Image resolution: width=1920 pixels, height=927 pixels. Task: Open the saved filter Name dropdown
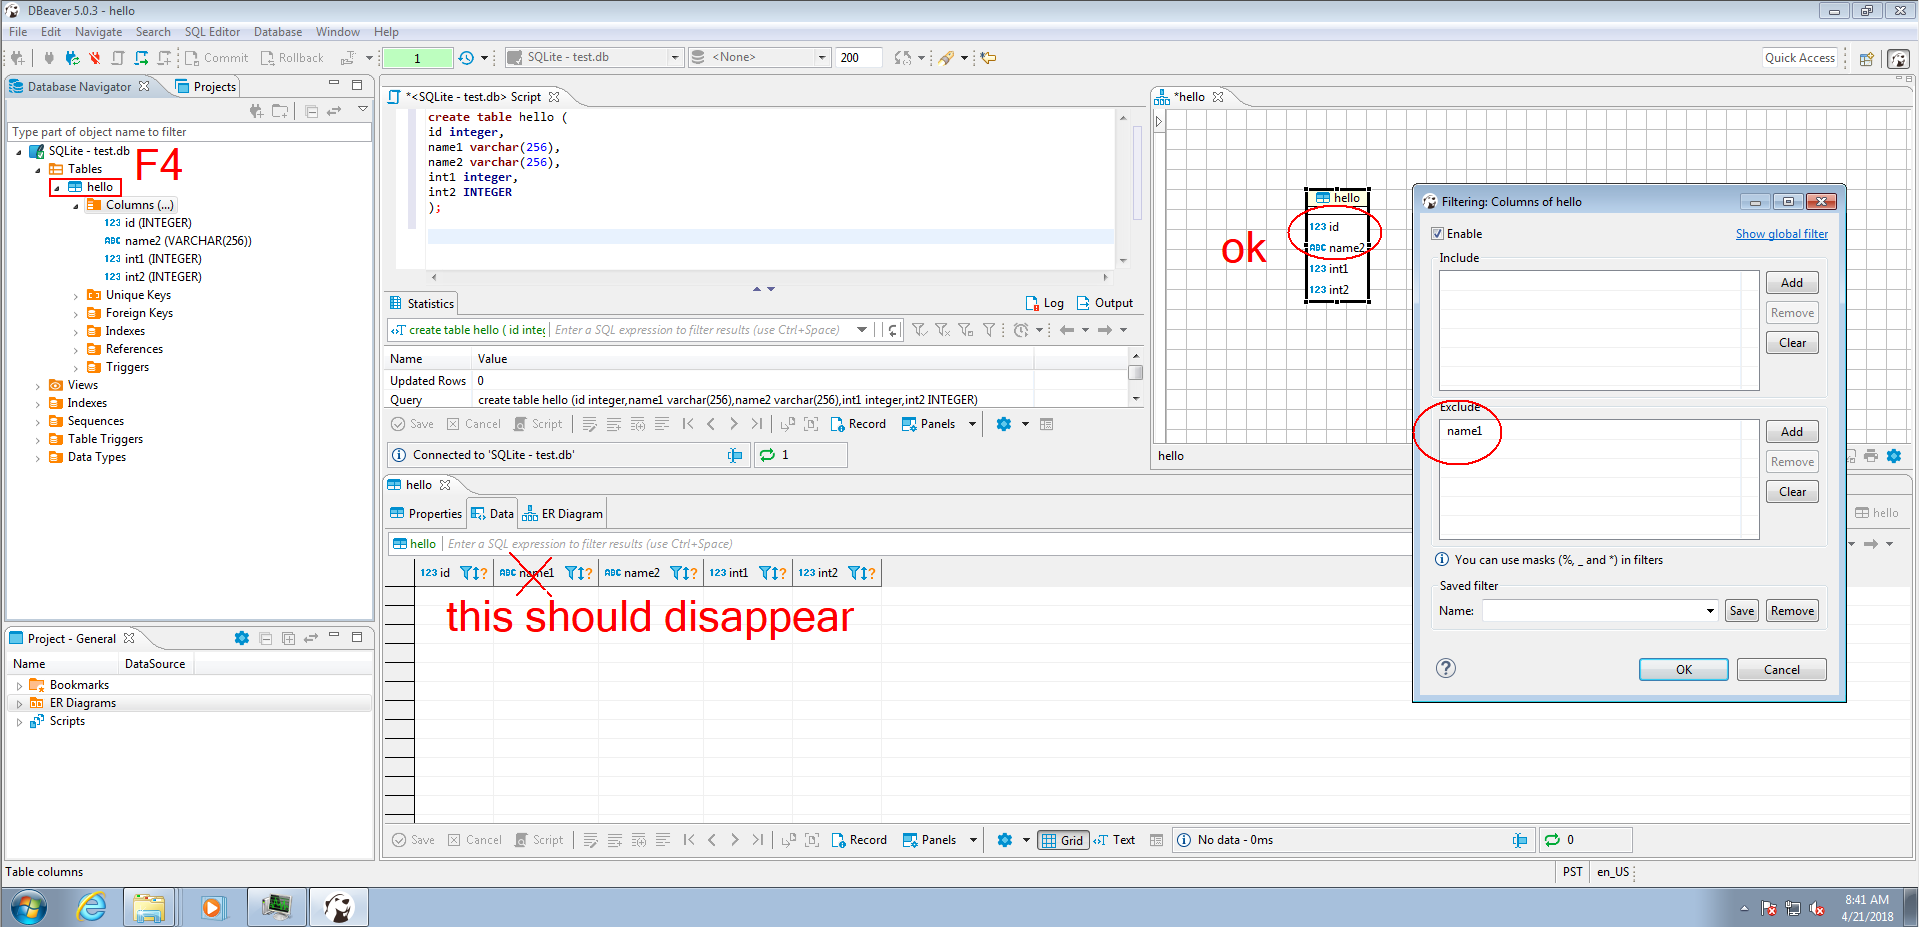(1710, 611)
